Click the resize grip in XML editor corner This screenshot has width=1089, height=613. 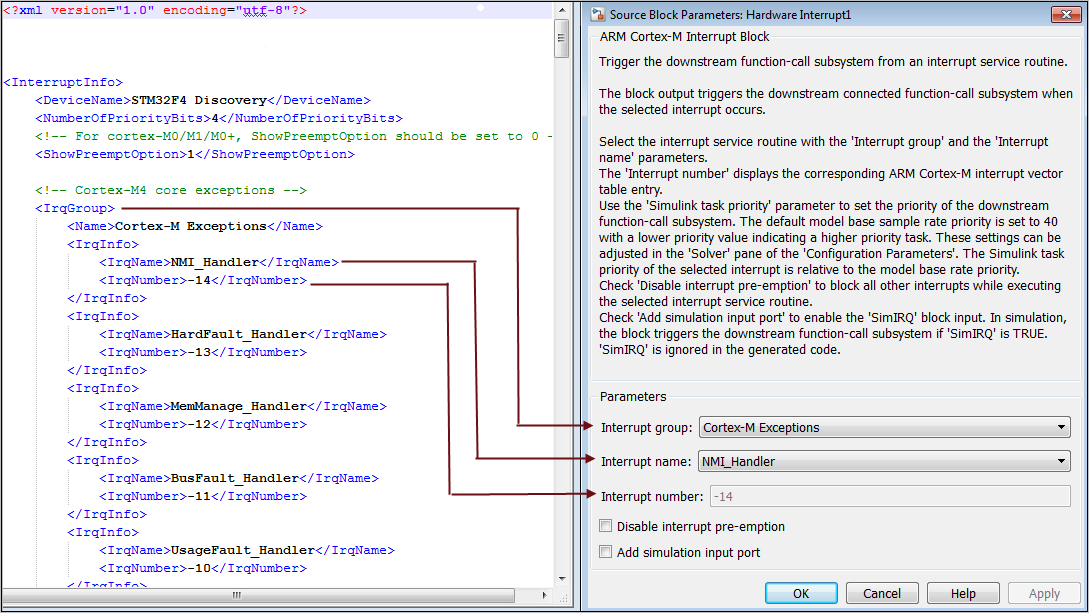pos(563,595)
